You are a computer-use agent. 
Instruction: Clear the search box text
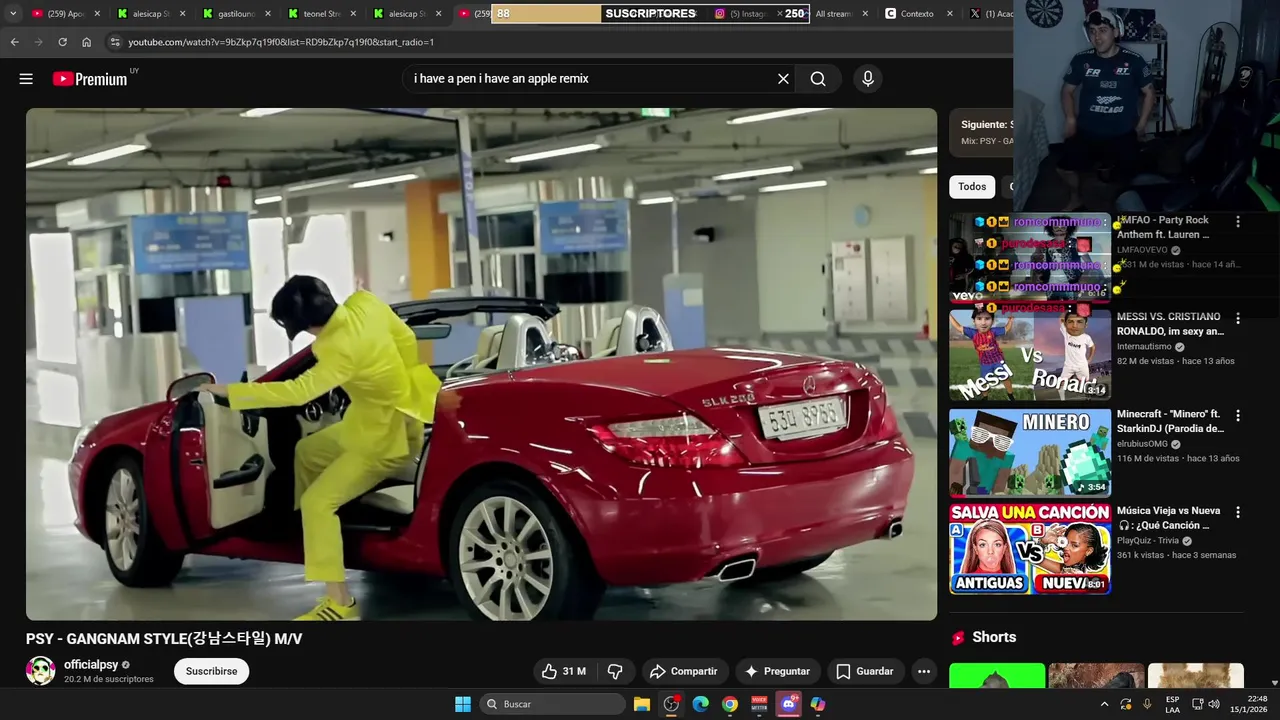tap(783, 79)
